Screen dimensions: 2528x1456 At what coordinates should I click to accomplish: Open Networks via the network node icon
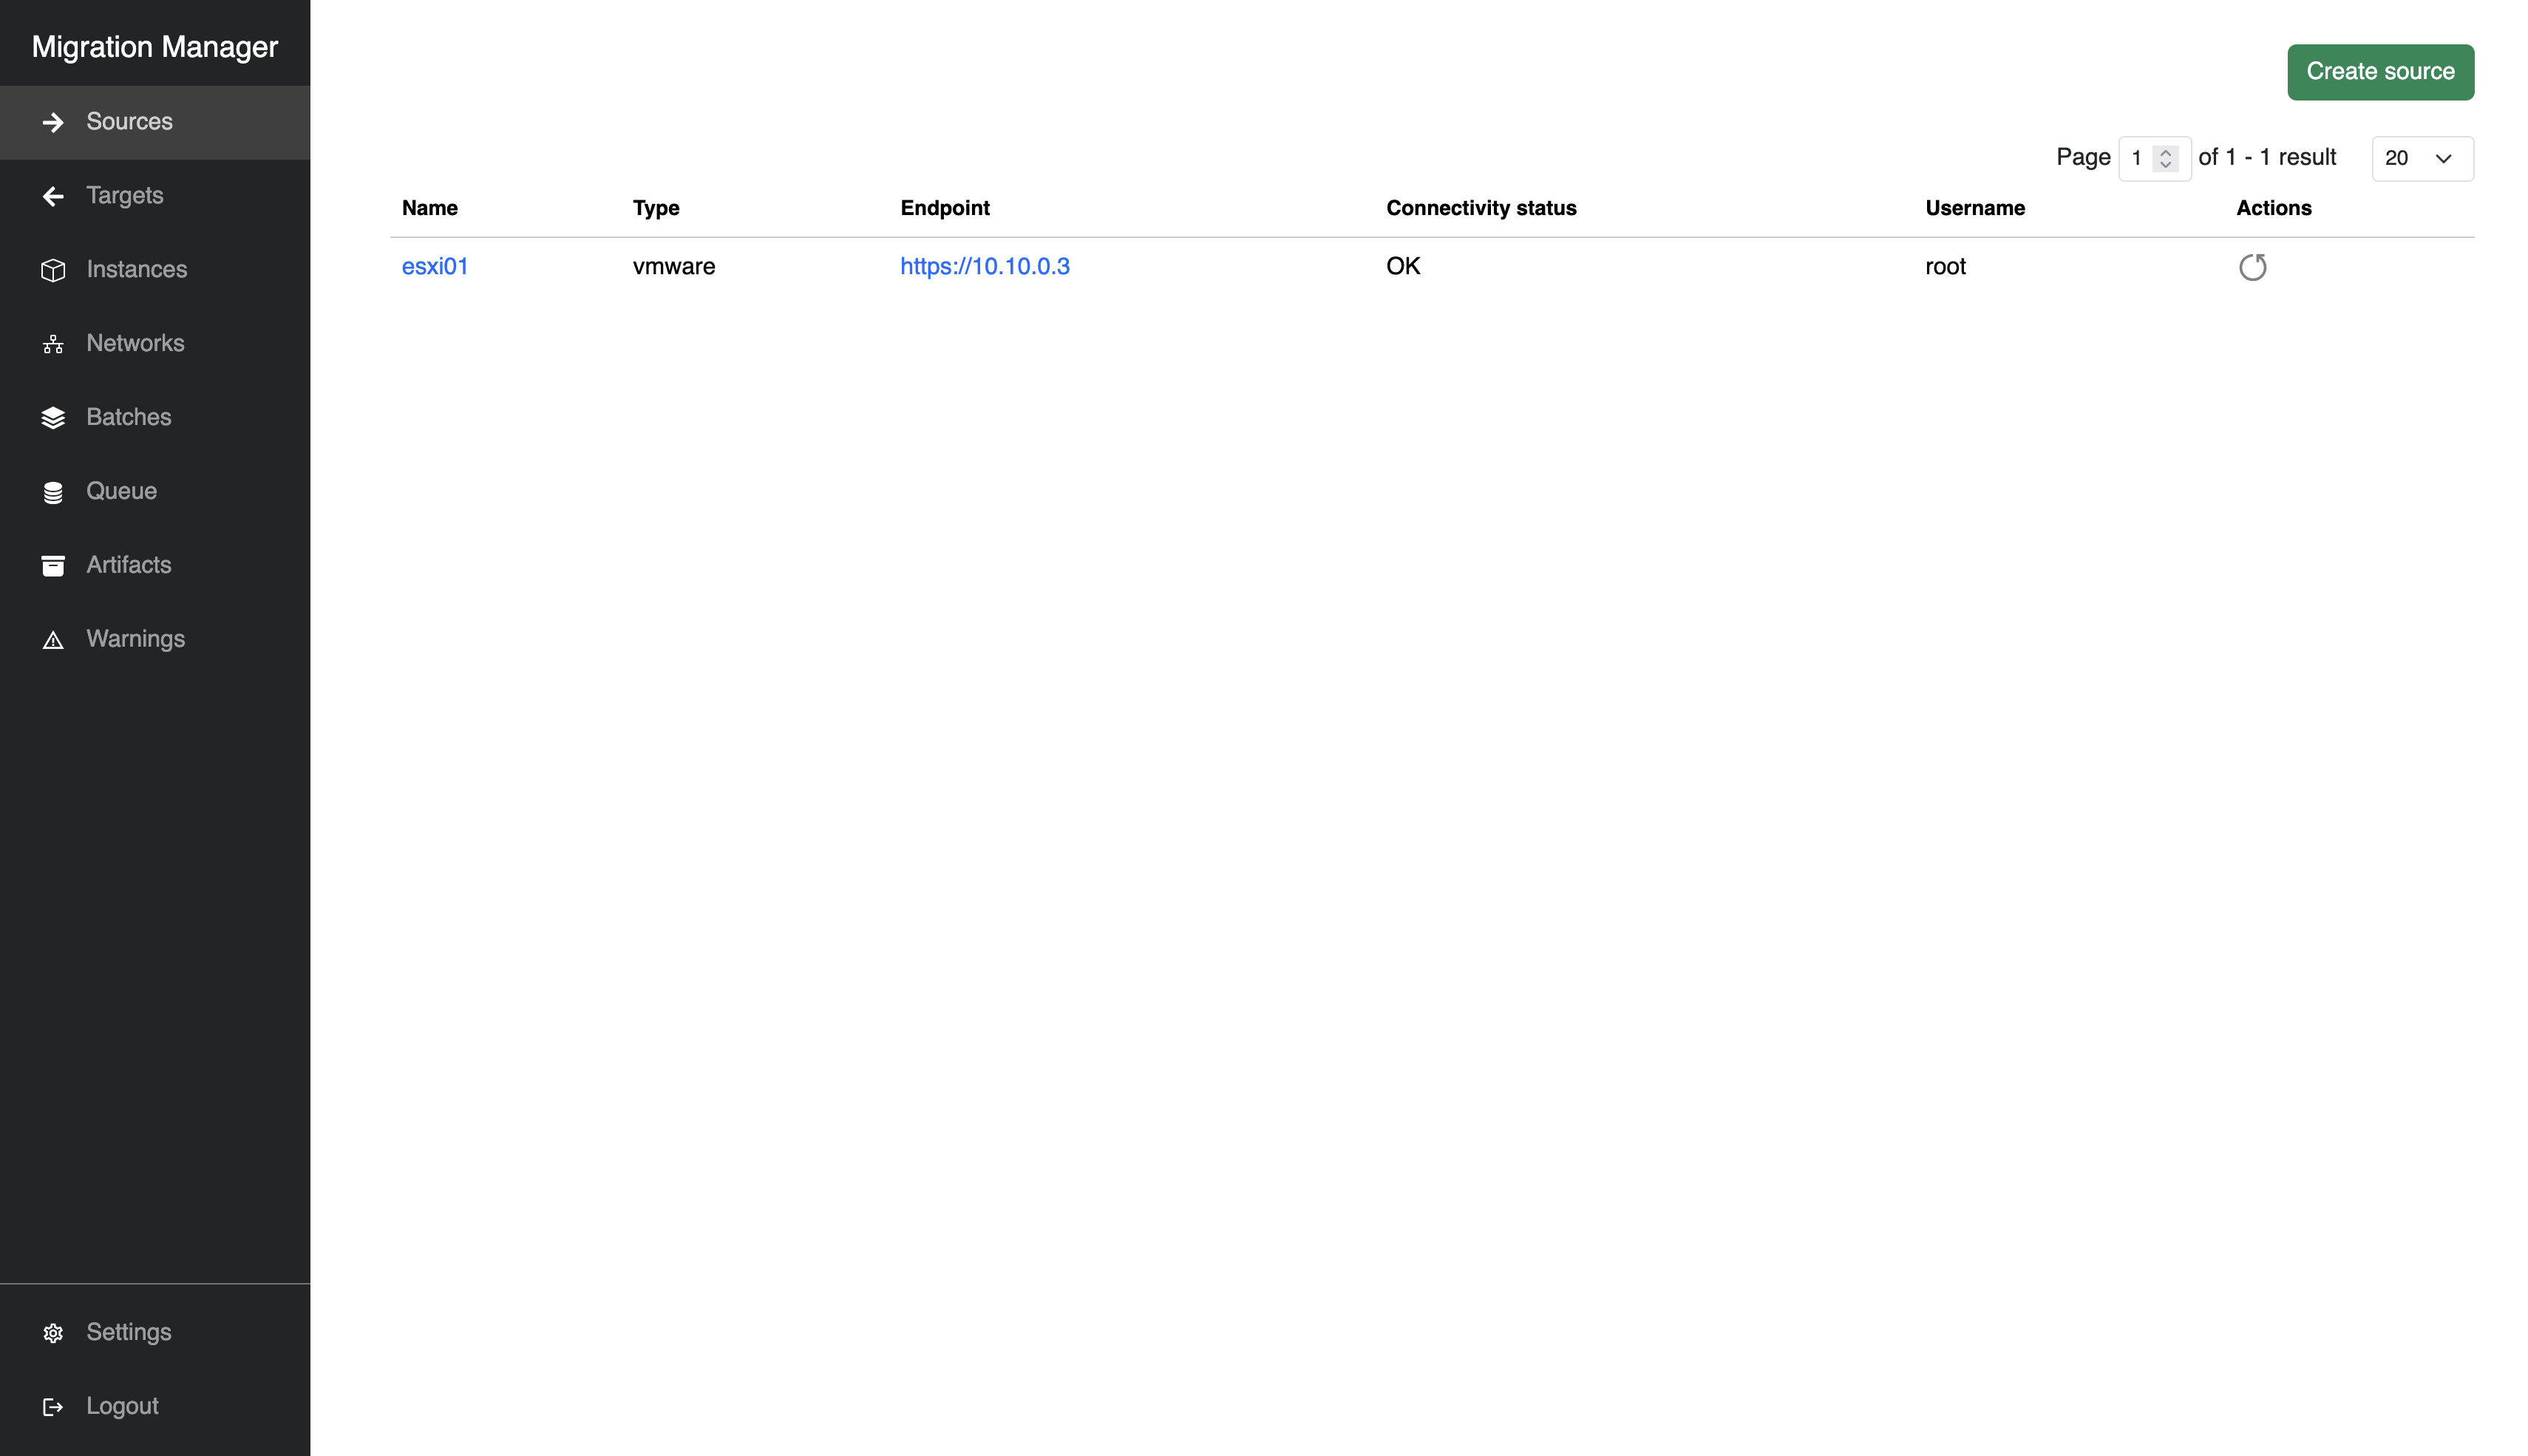pyautogui.click(x=53, y=343)
